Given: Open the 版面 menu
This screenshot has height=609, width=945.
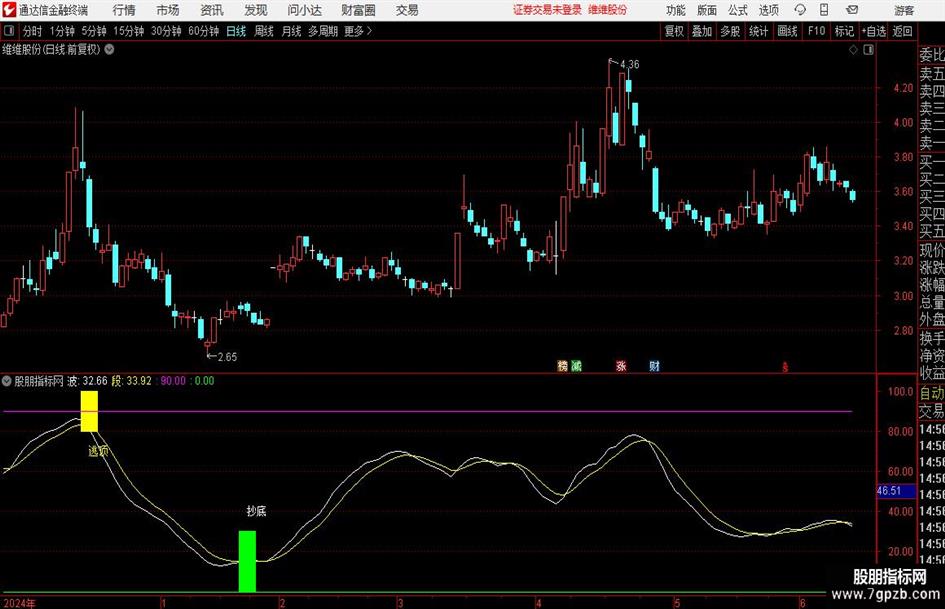Looking at the screenshot, I should (x=706, y=10).
